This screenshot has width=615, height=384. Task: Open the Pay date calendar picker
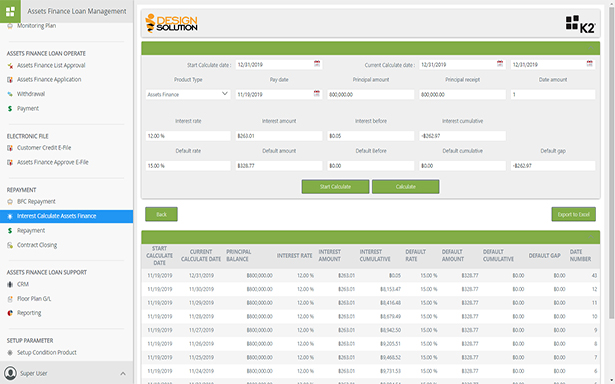tap(317, 93)
